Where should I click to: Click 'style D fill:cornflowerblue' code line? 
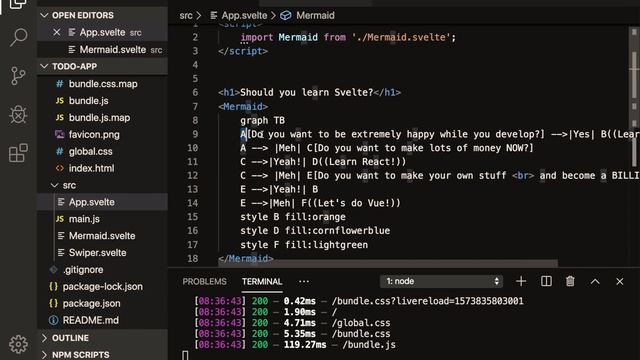pyautogui.click(x=315, y=231)
